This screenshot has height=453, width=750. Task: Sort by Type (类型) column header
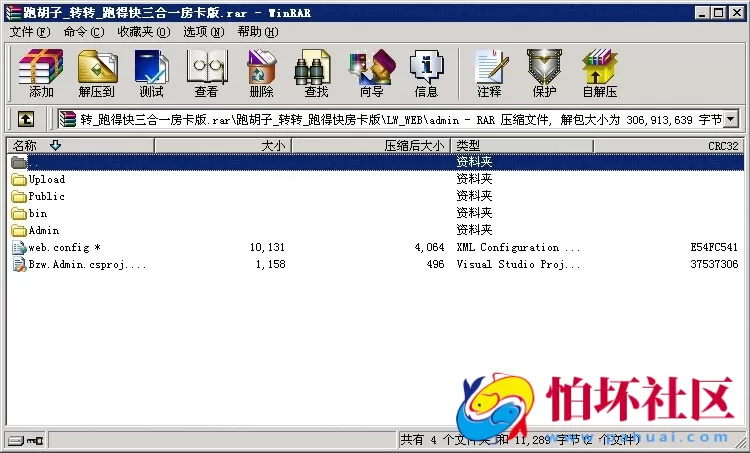[x=522, y=145]
